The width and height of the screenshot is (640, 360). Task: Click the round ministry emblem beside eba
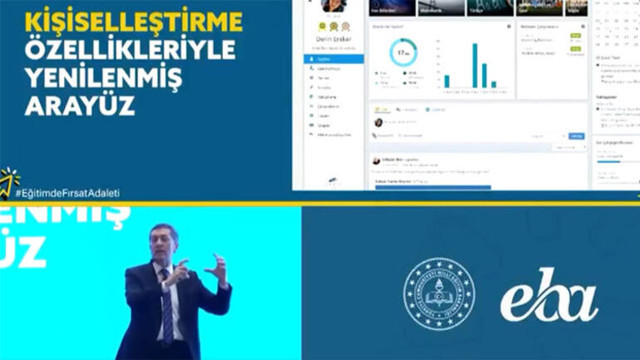click(x=439, y=293)
